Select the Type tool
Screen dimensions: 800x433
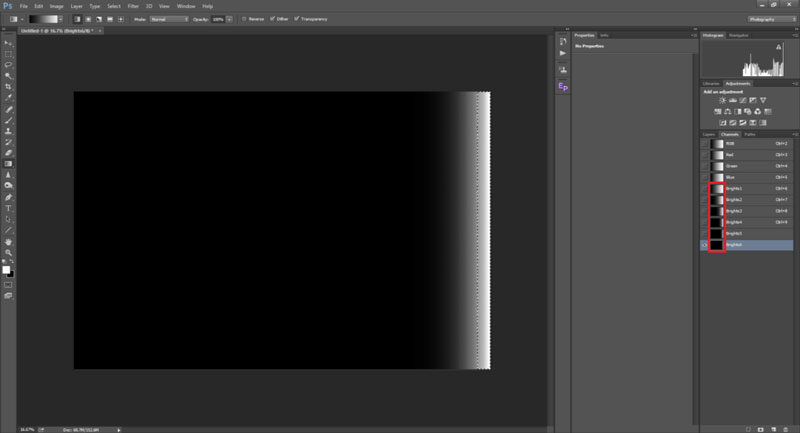point(9,208)
